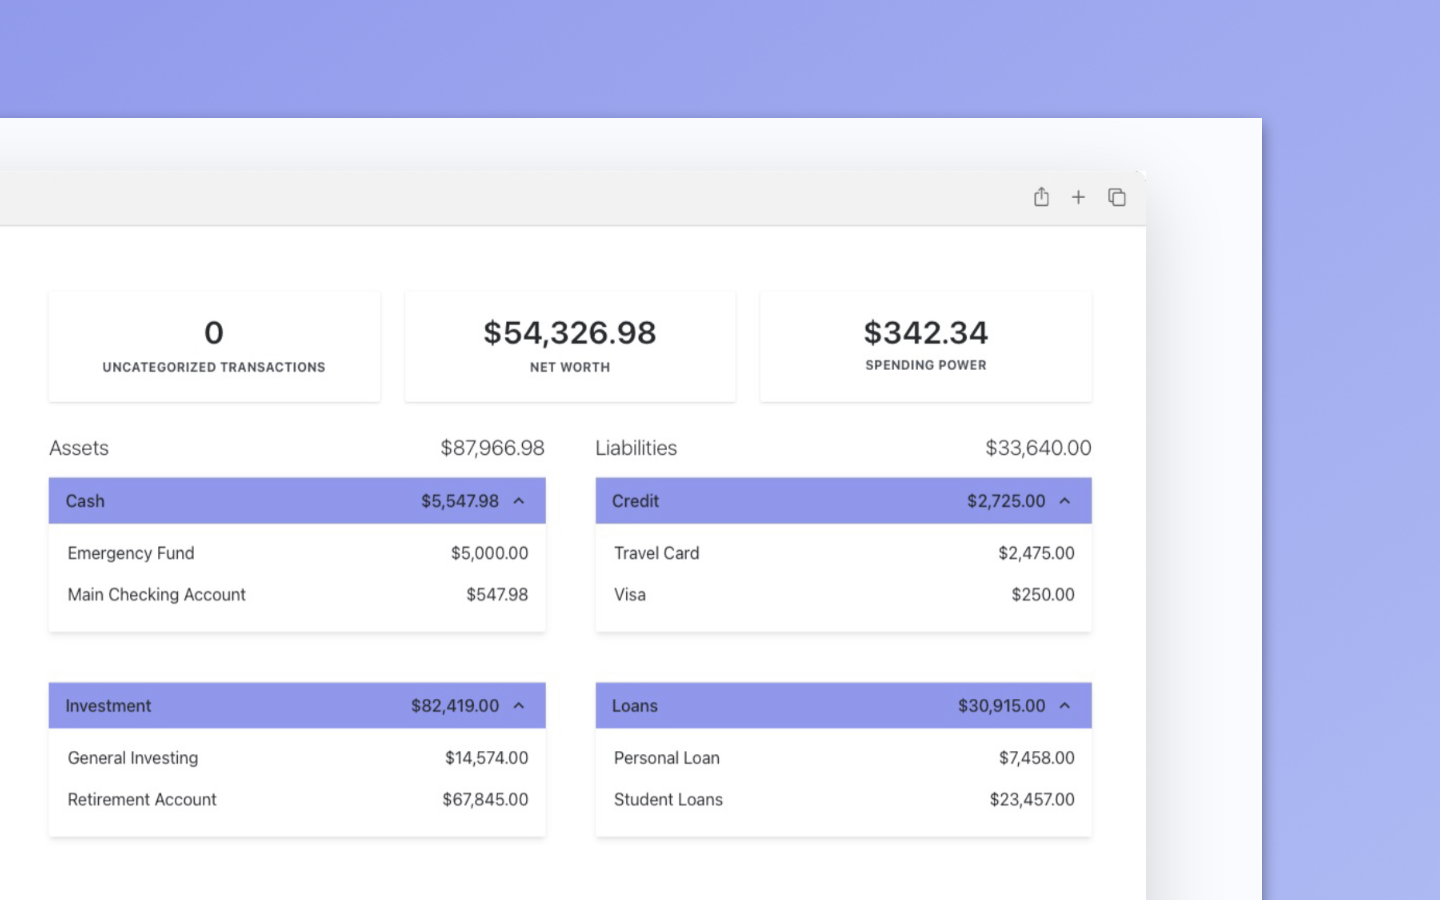Click the $5,000.00 Emergency Fund balance
Screen dimensions: 1440x900
pyautogui.click(x=489, y=553)
